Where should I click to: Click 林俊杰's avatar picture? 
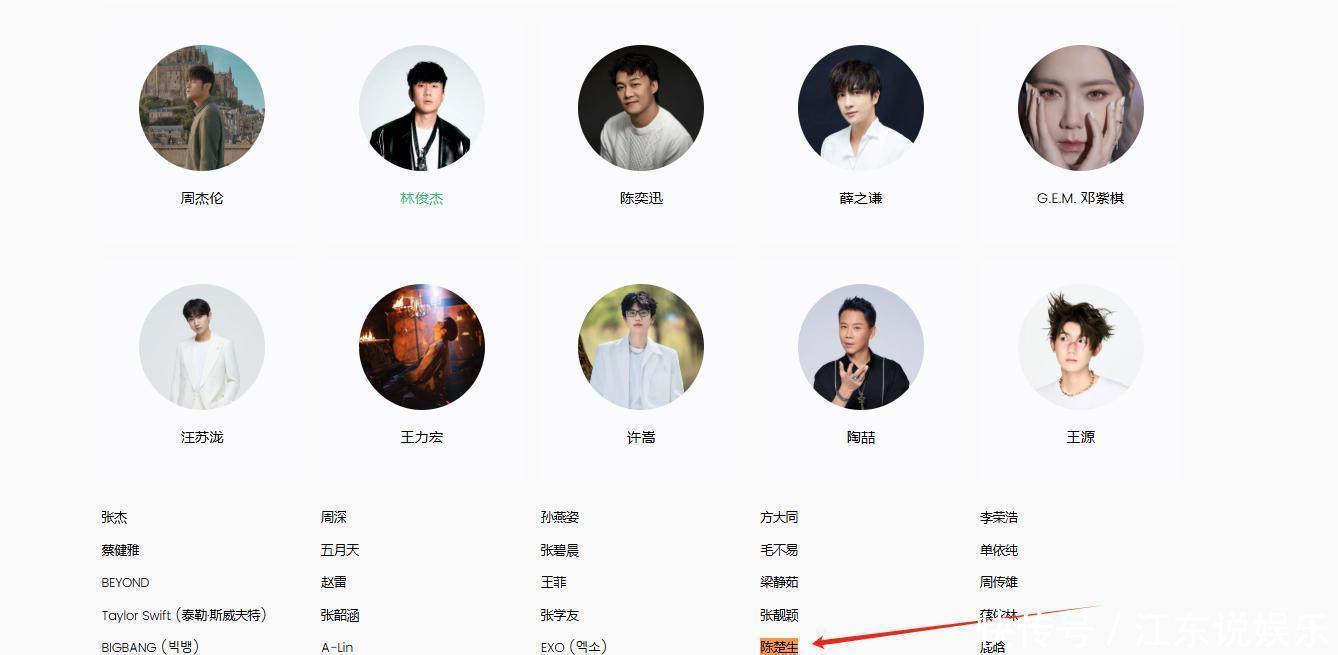tap(422, 108)
